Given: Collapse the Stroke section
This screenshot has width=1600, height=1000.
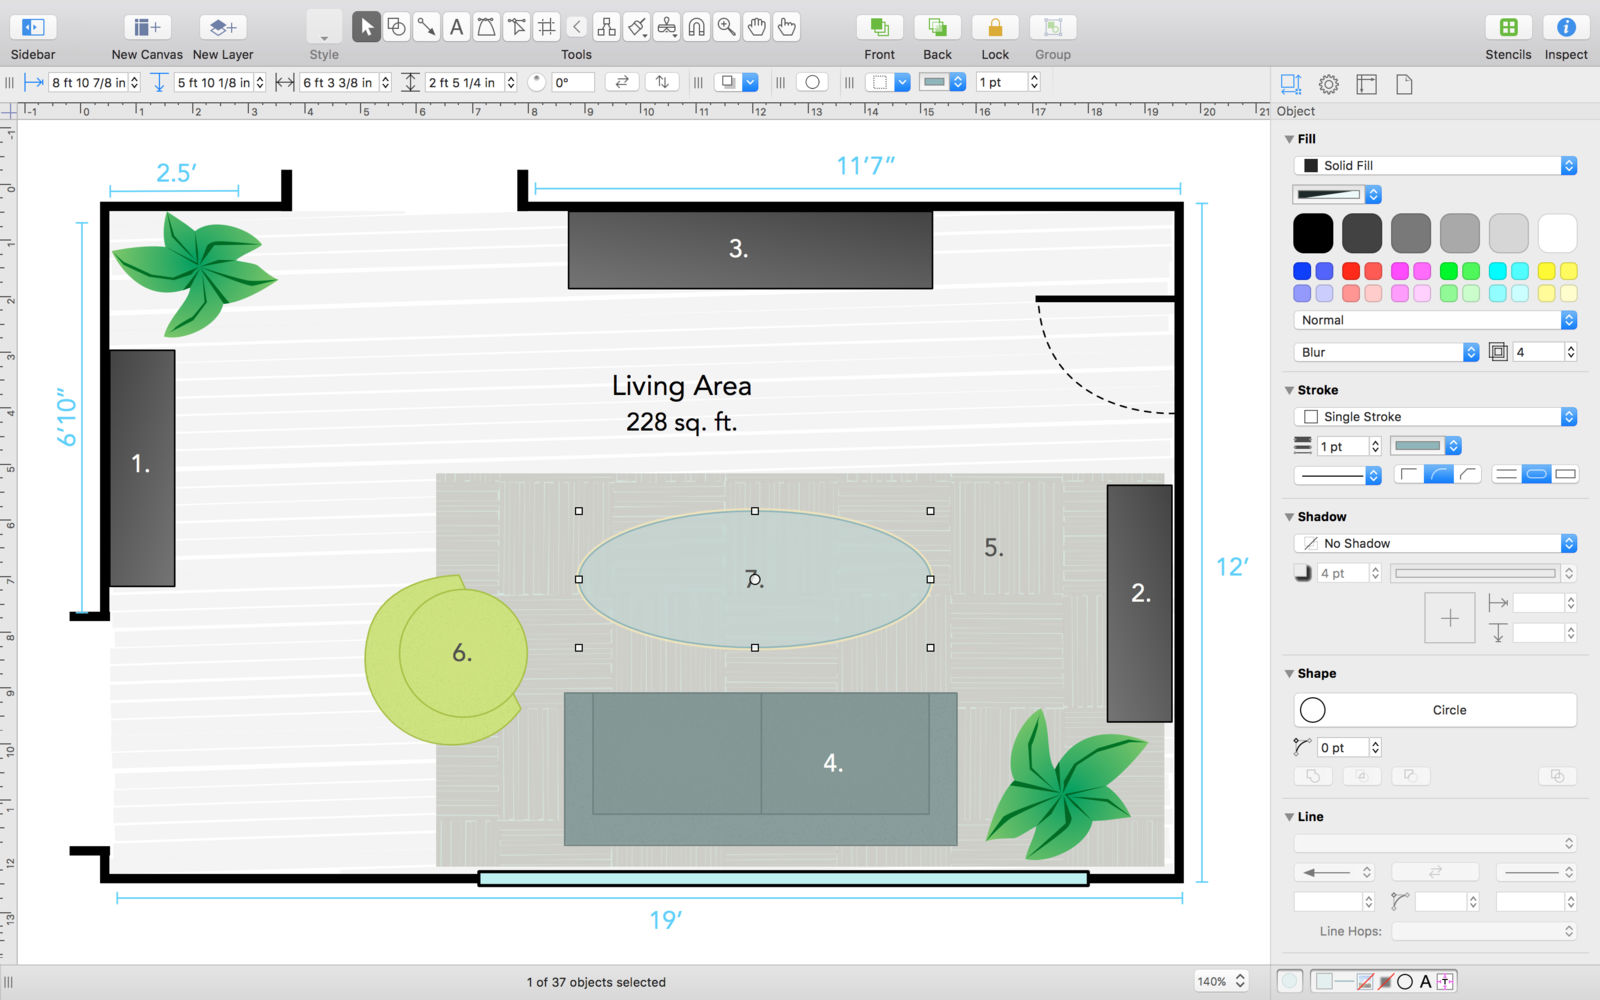Looking at the screenshot, I should (1289, 390).
